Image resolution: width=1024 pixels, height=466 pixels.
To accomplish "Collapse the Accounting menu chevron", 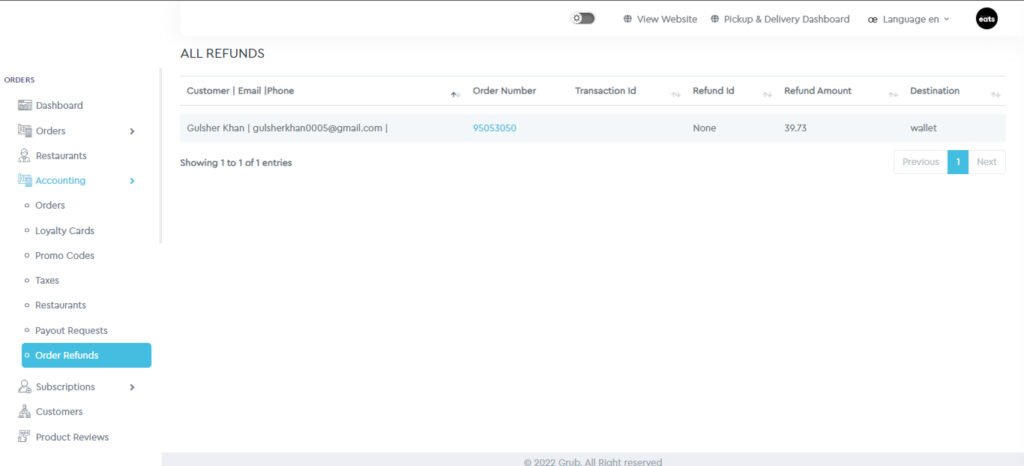I will 132,181.
